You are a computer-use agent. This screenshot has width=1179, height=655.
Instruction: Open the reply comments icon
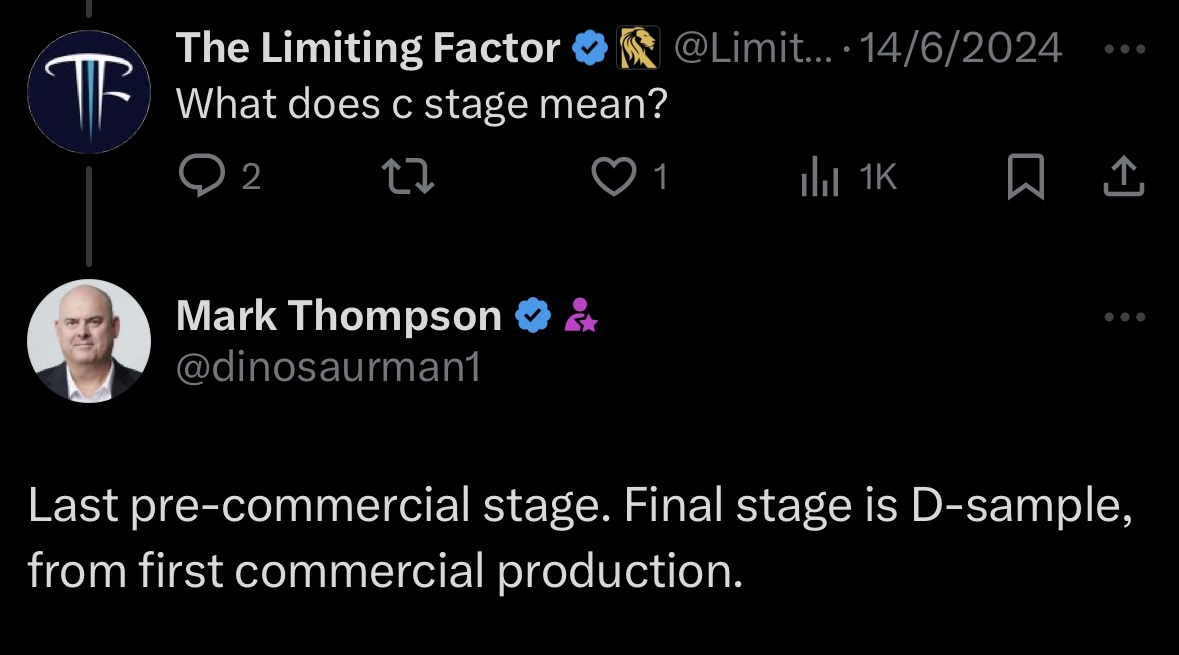tap(202, 176)
